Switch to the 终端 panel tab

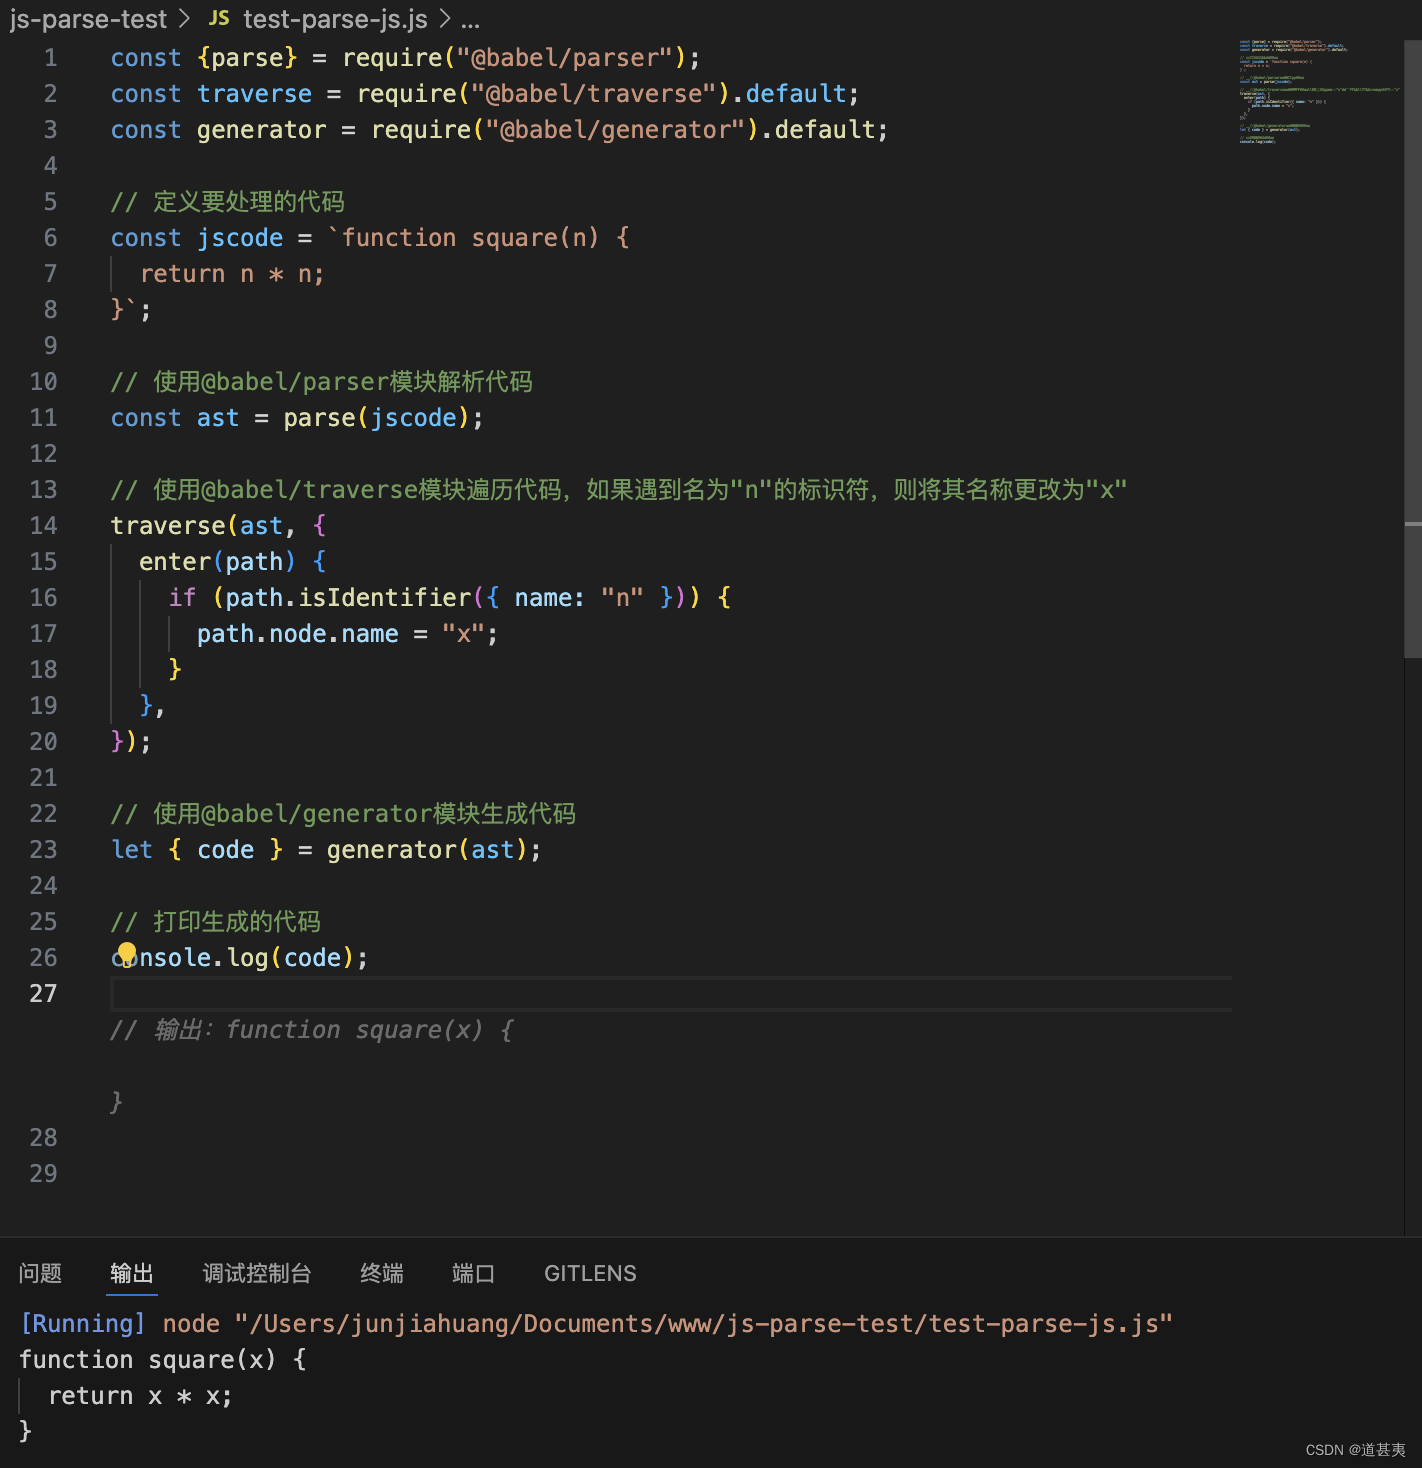click(382, 1273)
